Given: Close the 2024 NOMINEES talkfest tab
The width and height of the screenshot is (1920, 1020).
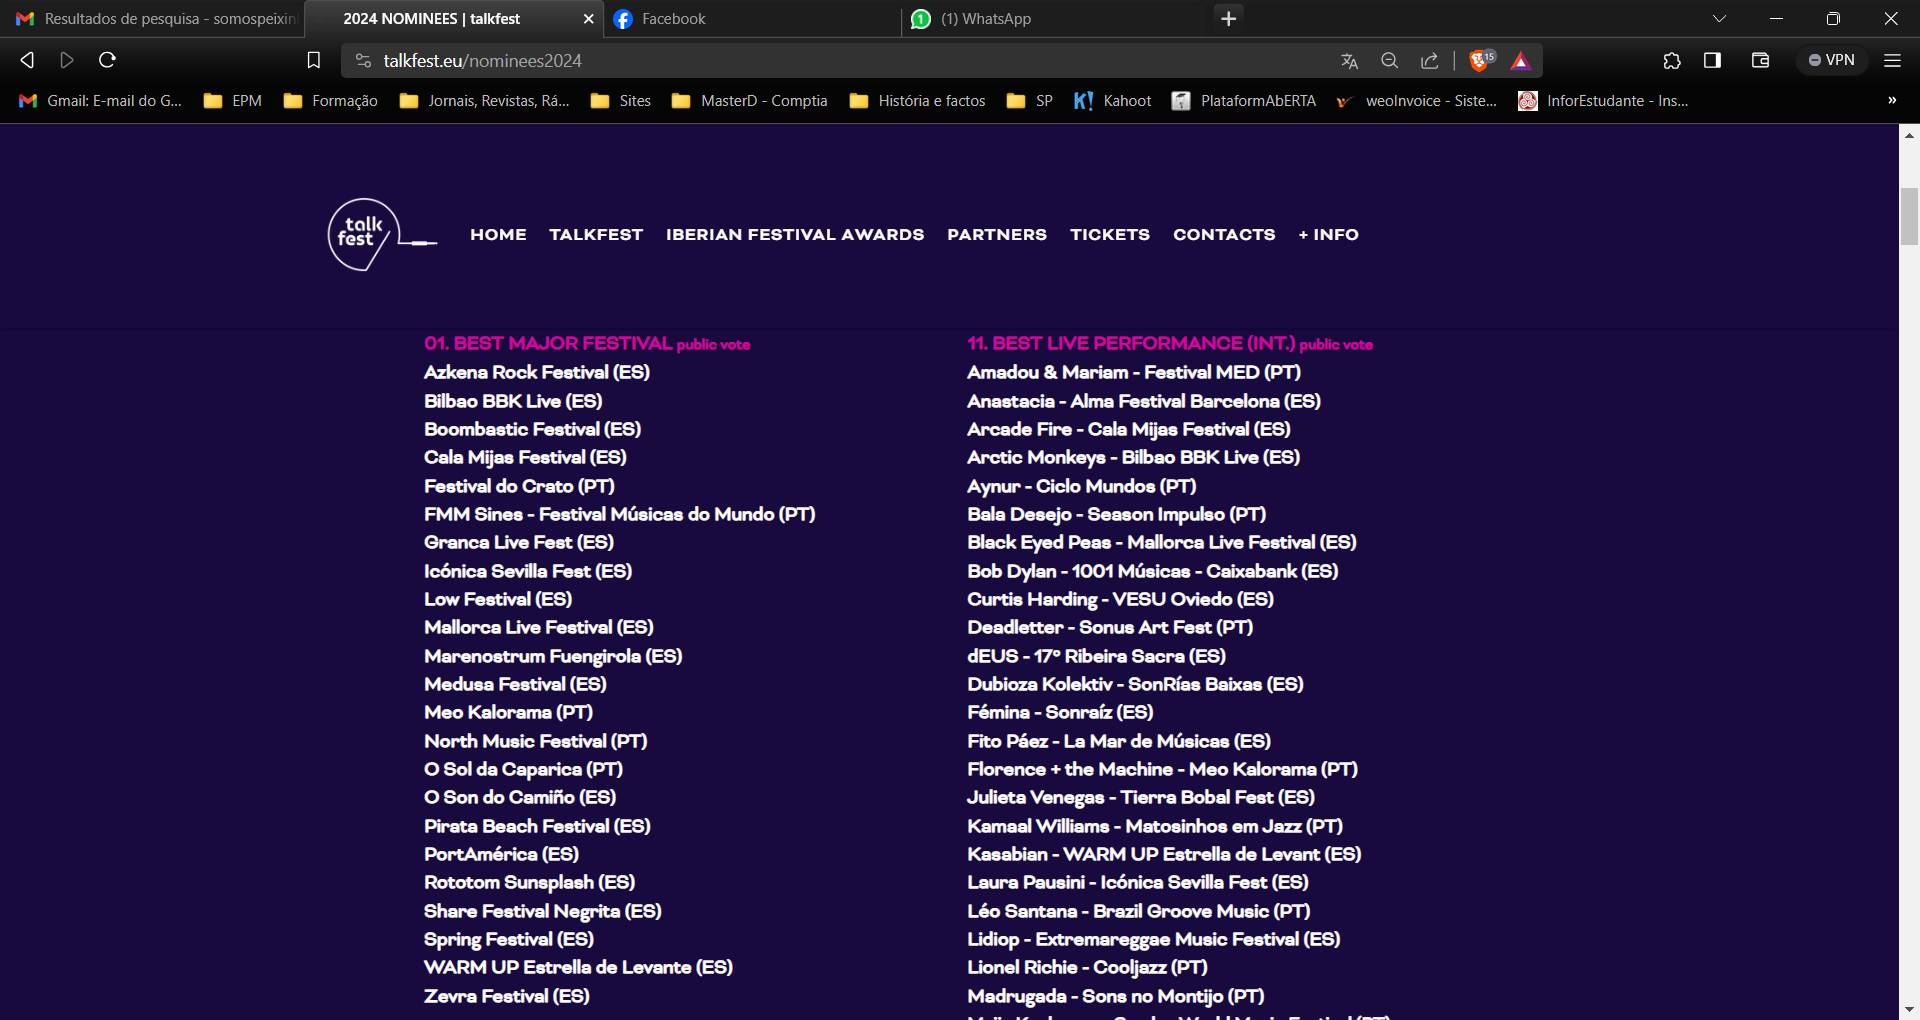Looking at the screenshot, I should [588, 19].
